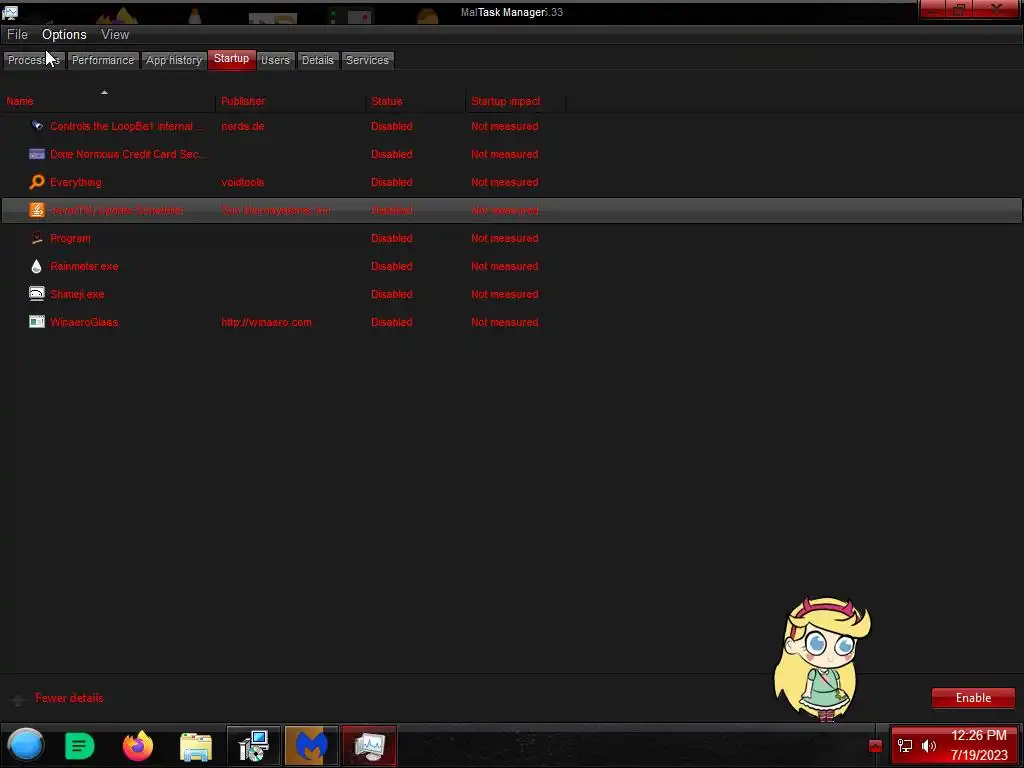Click the Fewer details link
The height and width of the screenshot is (768, 1024).
pos(69,698)
